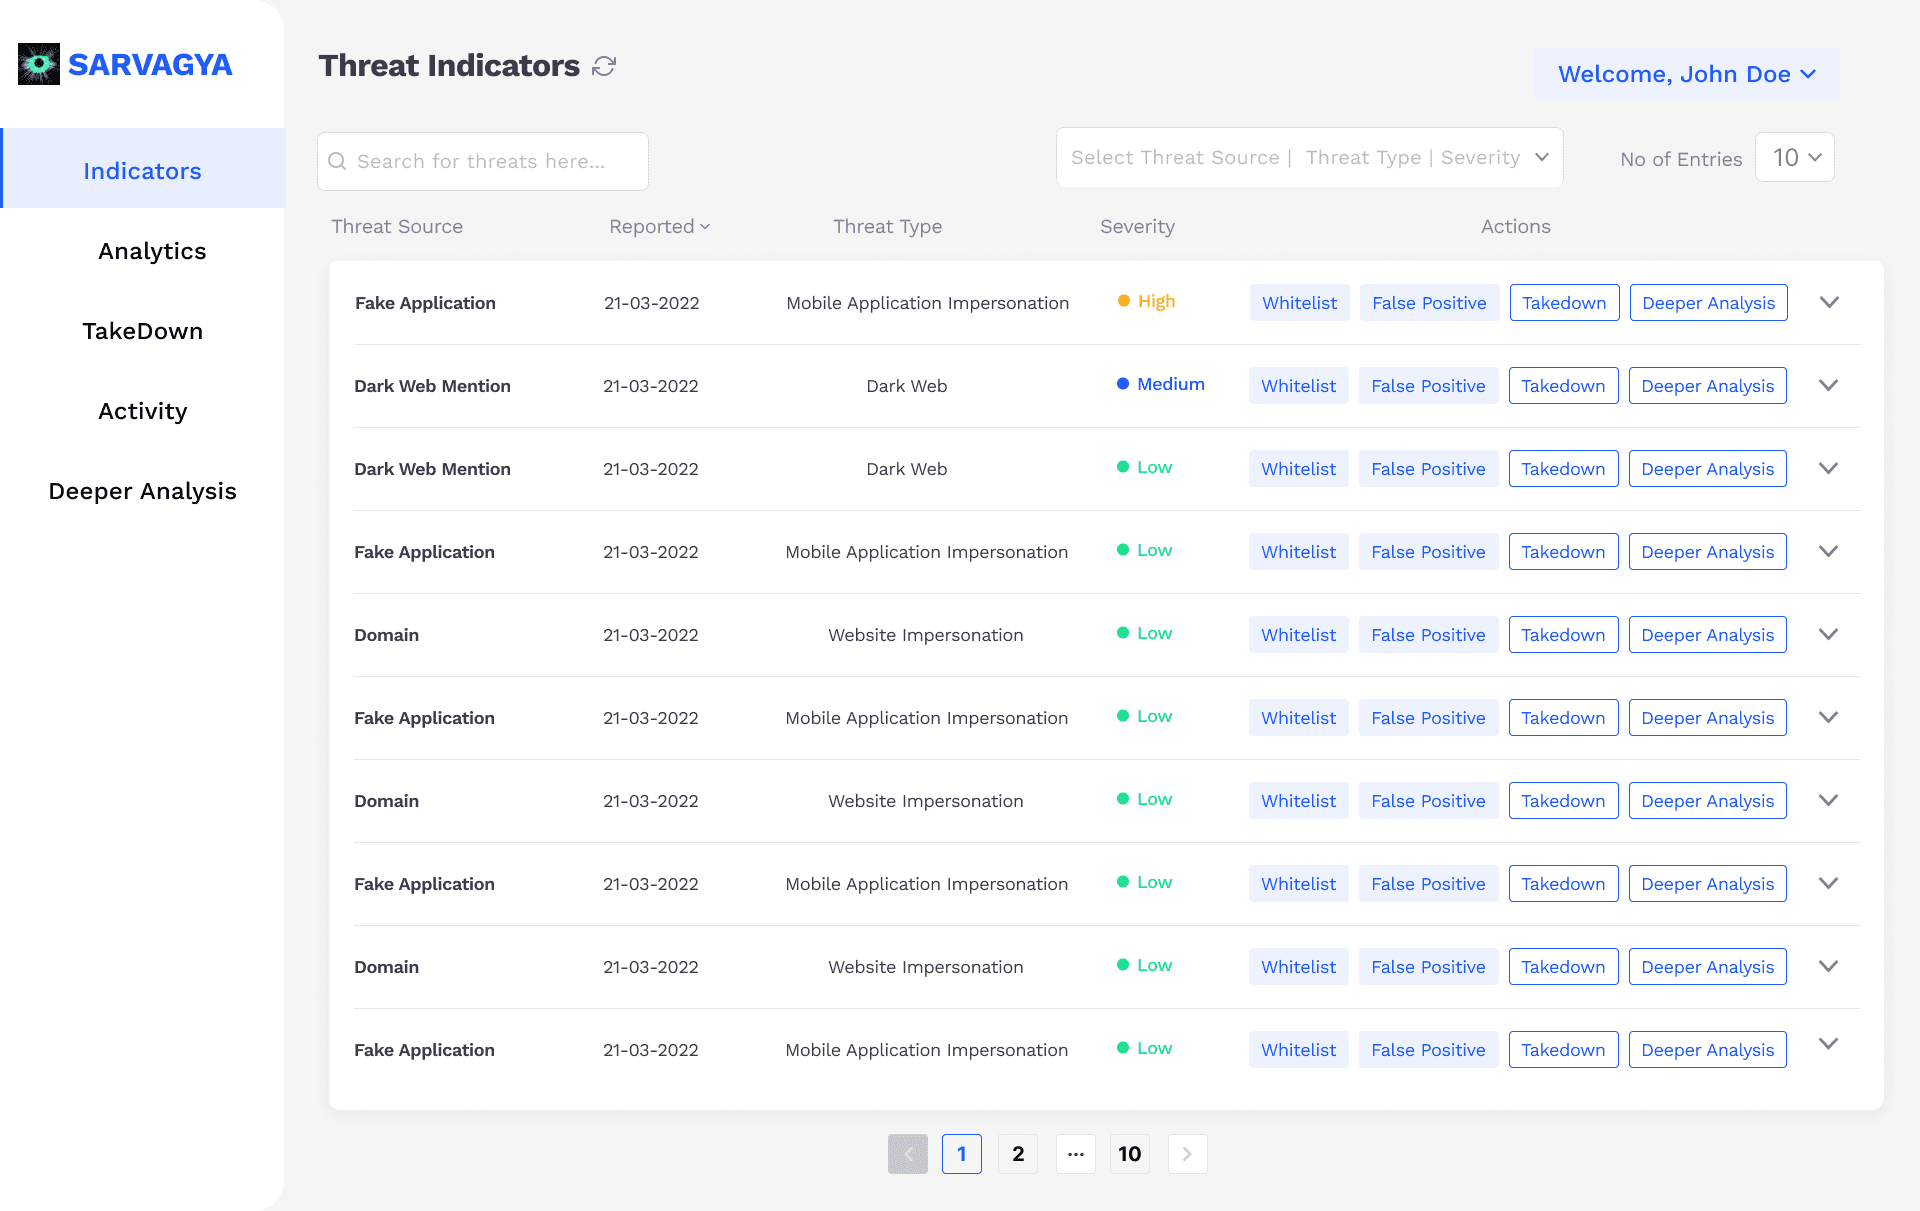Image resolution: width=1920 pixels, height=1211 pixels.
Task: Open Deeper Analysis in the sidebar
Action: (x=143, y=491)
